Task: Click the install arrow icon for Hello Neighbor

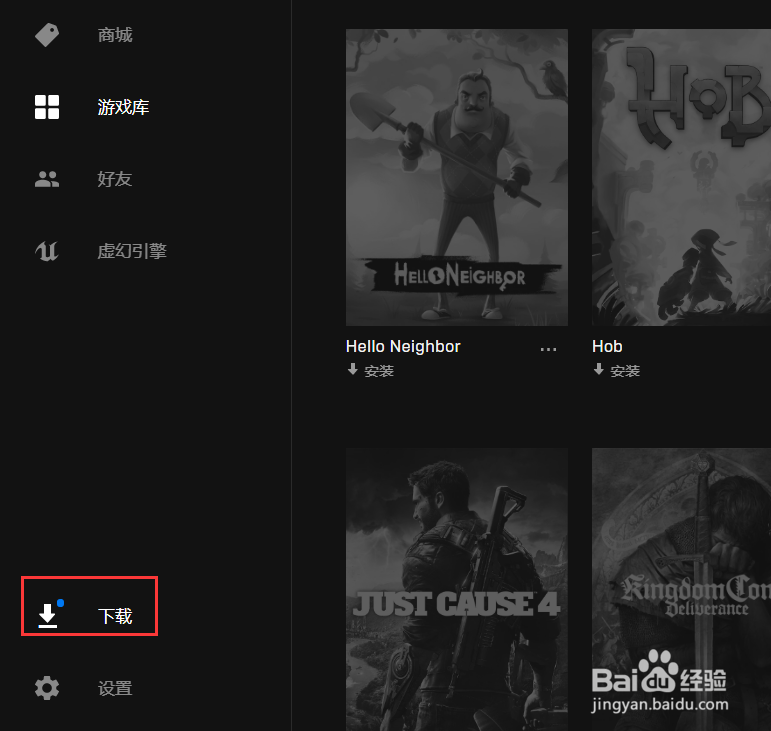Action: 353,369
